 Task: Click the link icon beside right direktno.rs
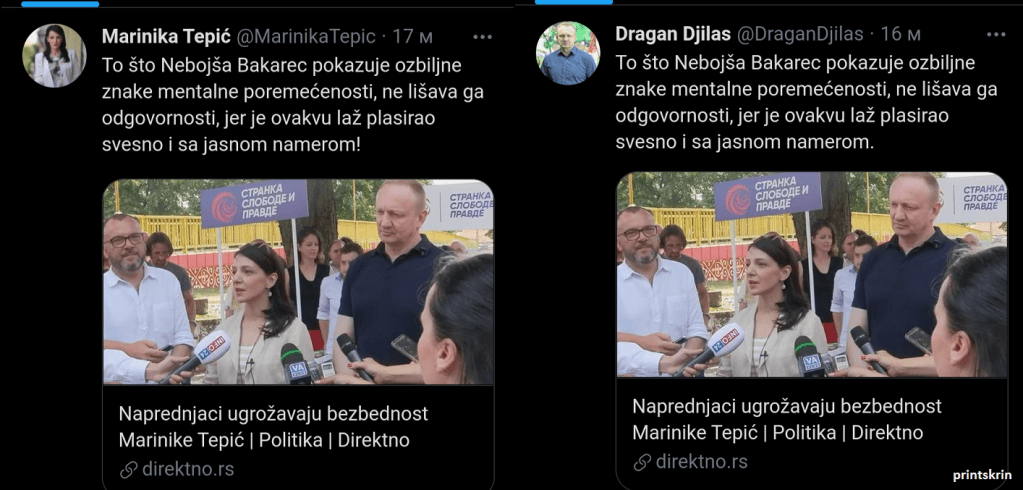[x=642, y=462]
